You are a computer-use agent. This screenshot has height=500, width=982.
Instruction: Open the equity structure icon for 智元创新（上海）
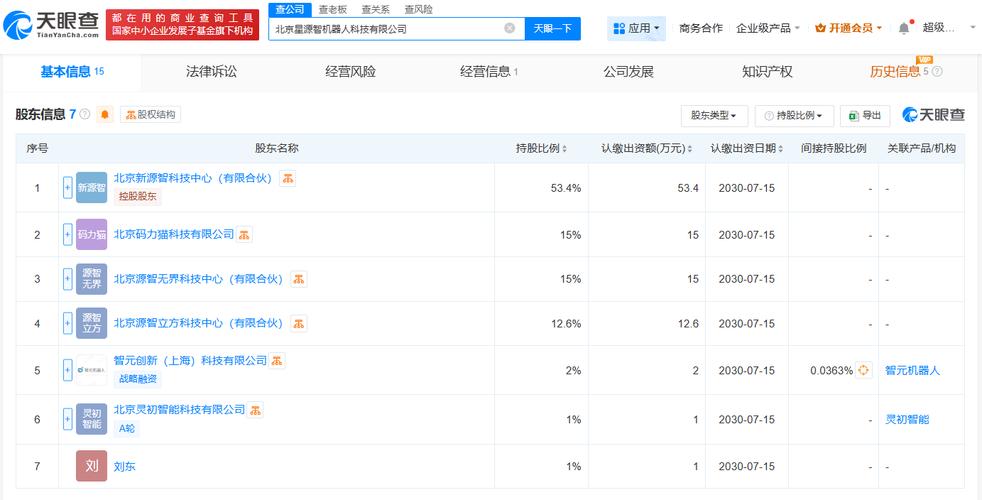277,360
